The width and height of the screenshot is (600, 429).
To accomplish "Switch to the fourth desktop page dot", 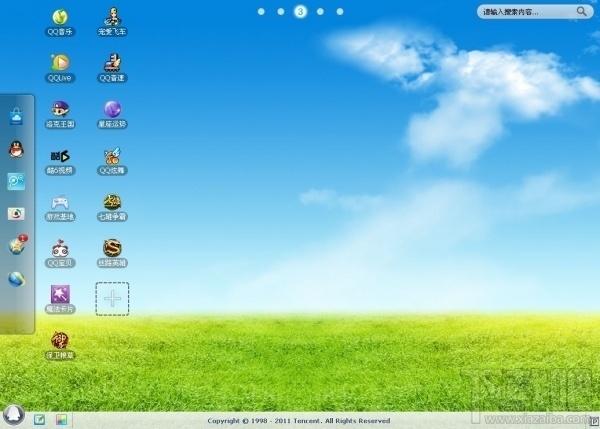I will click(320, 12).
